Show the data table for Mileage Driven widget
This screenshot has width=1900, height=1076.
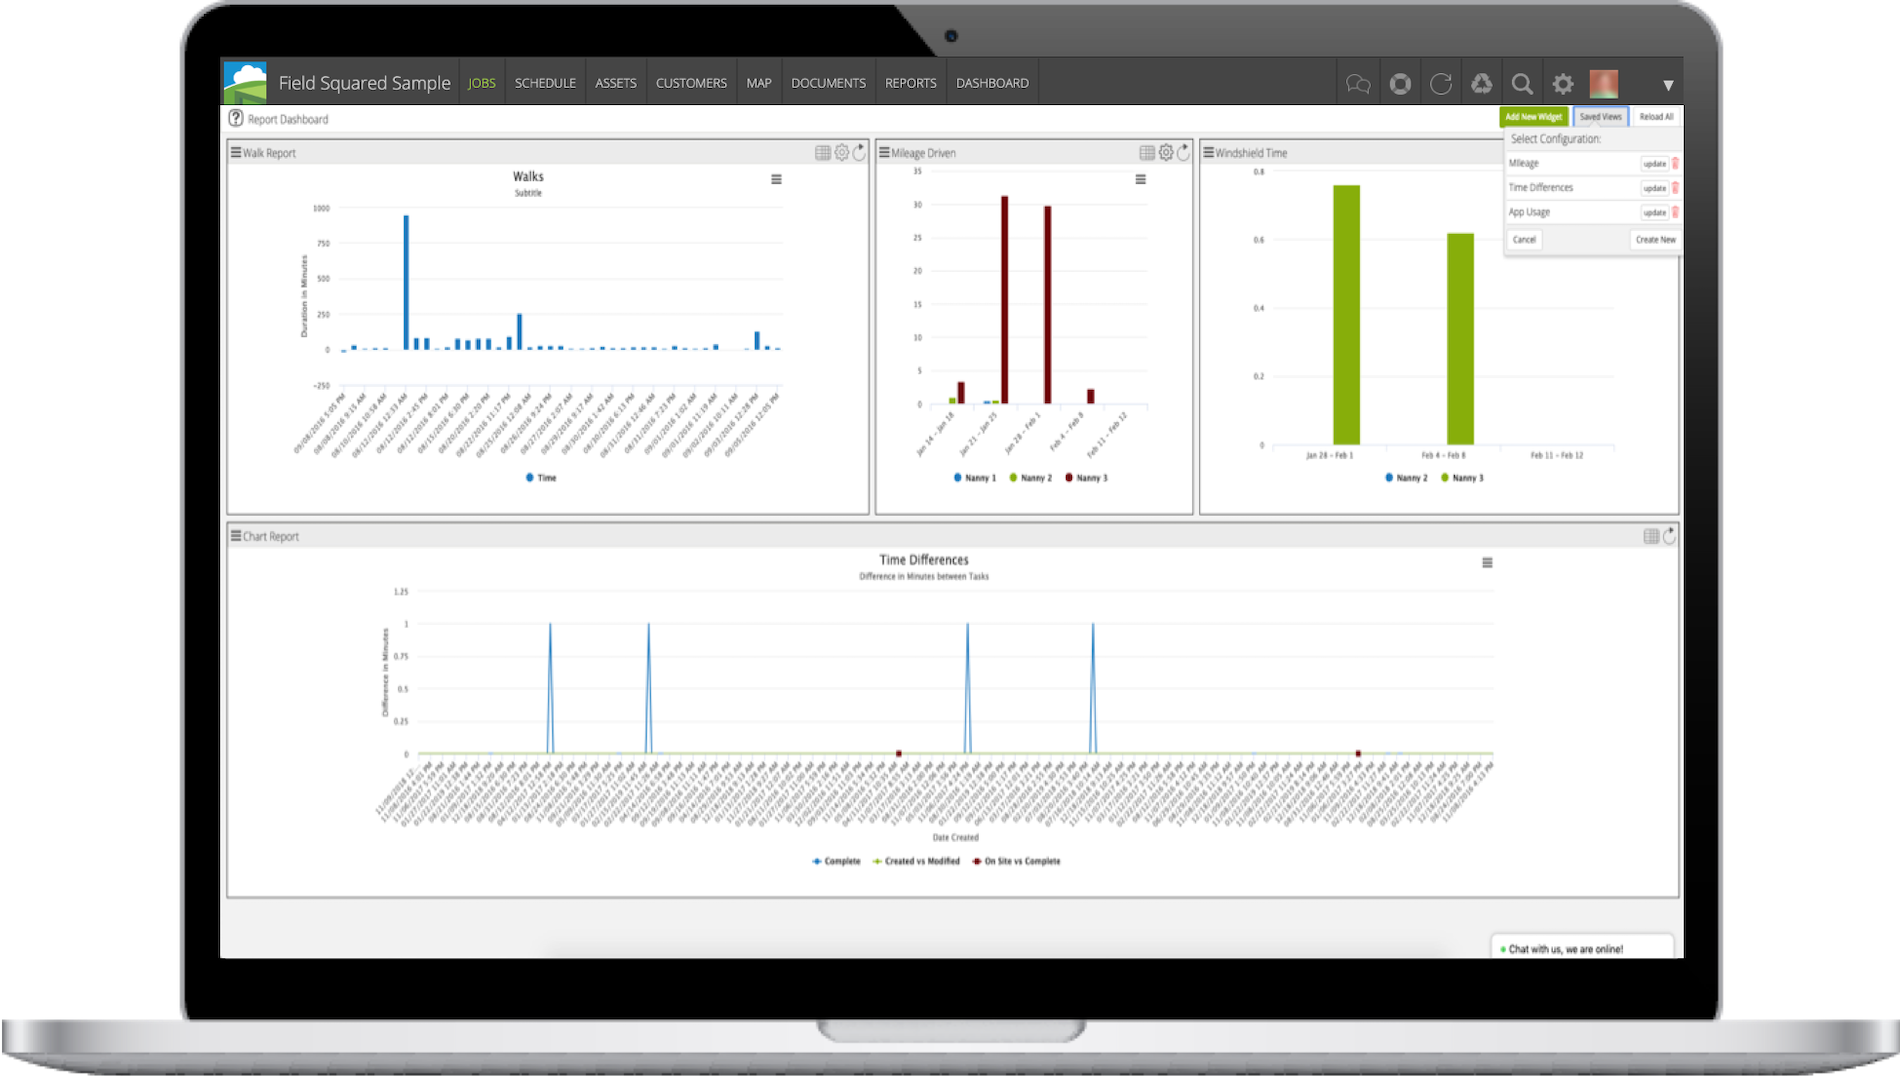click(x=1146, y=152)
